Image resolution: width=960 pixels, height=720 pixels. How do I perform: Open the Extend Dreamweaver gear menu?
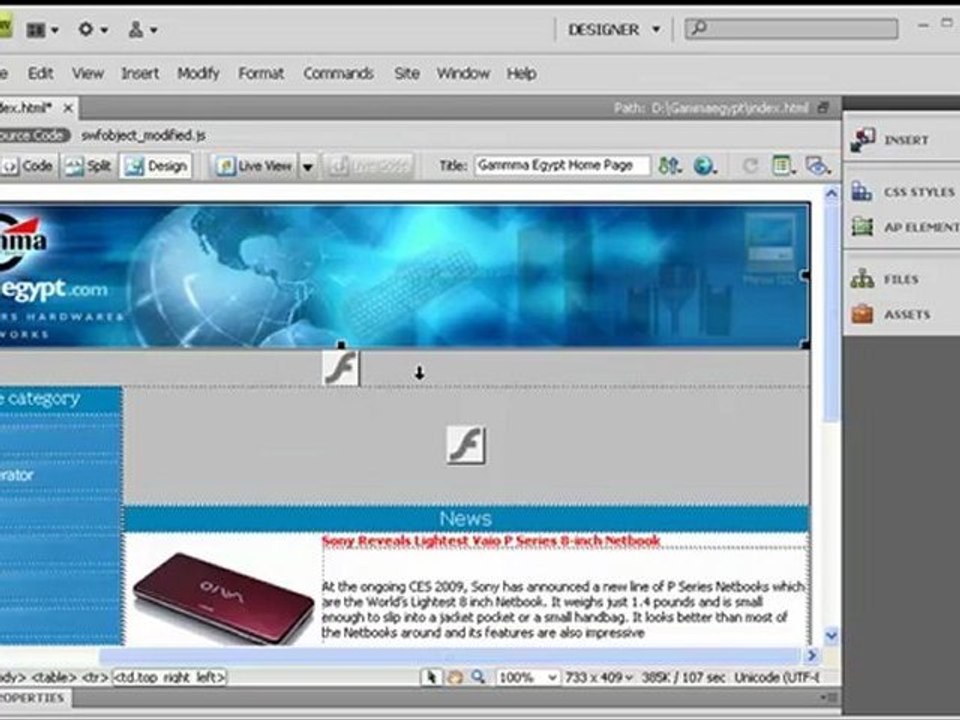tap(93, 29)
